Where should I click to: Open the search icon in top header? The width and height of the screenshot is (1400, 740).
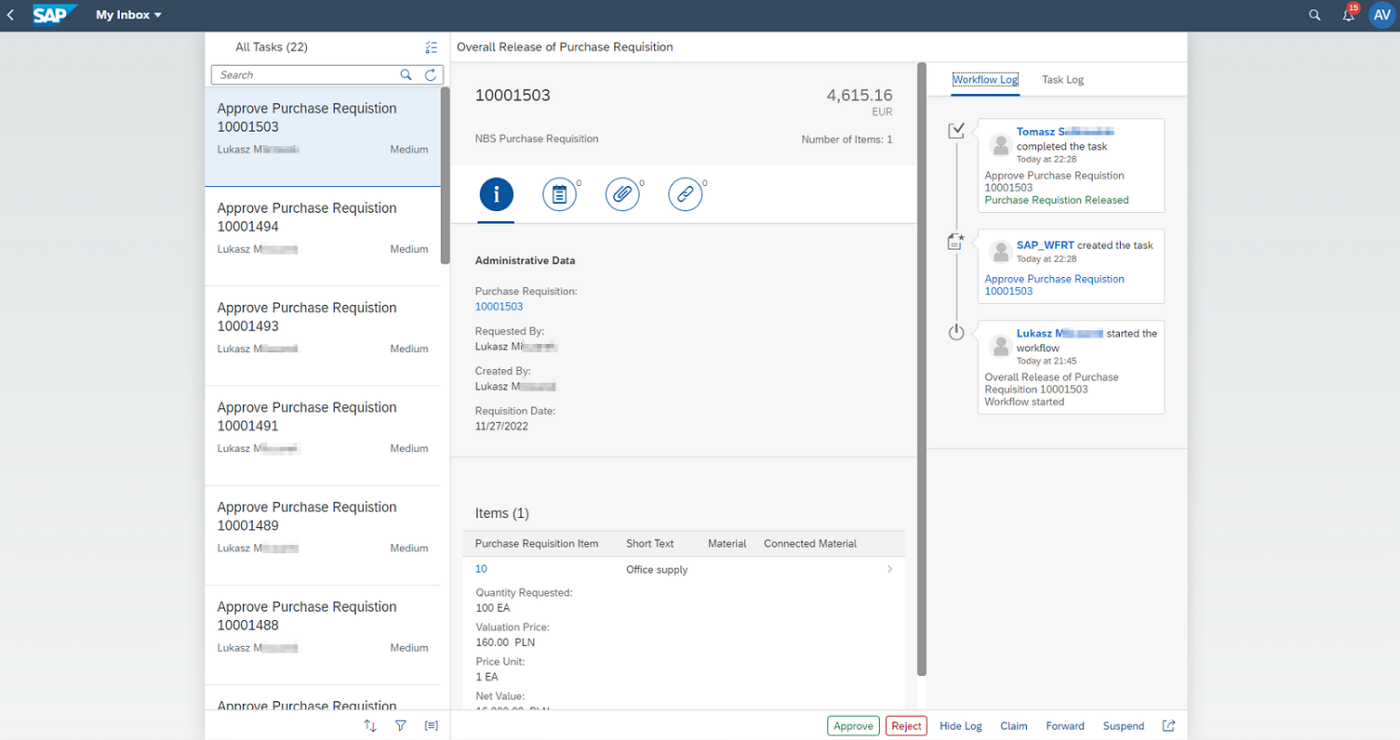[1315, 15]
